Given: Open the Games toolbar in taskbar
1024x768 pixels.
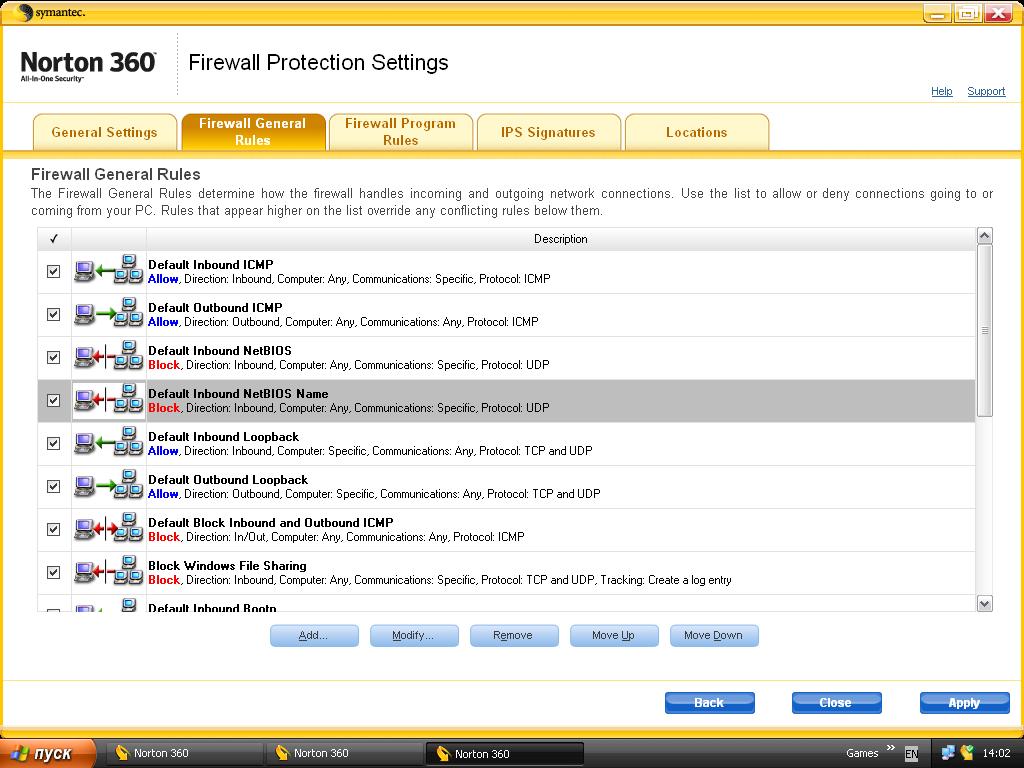Looking at the screenshot, I should point(862,753).
